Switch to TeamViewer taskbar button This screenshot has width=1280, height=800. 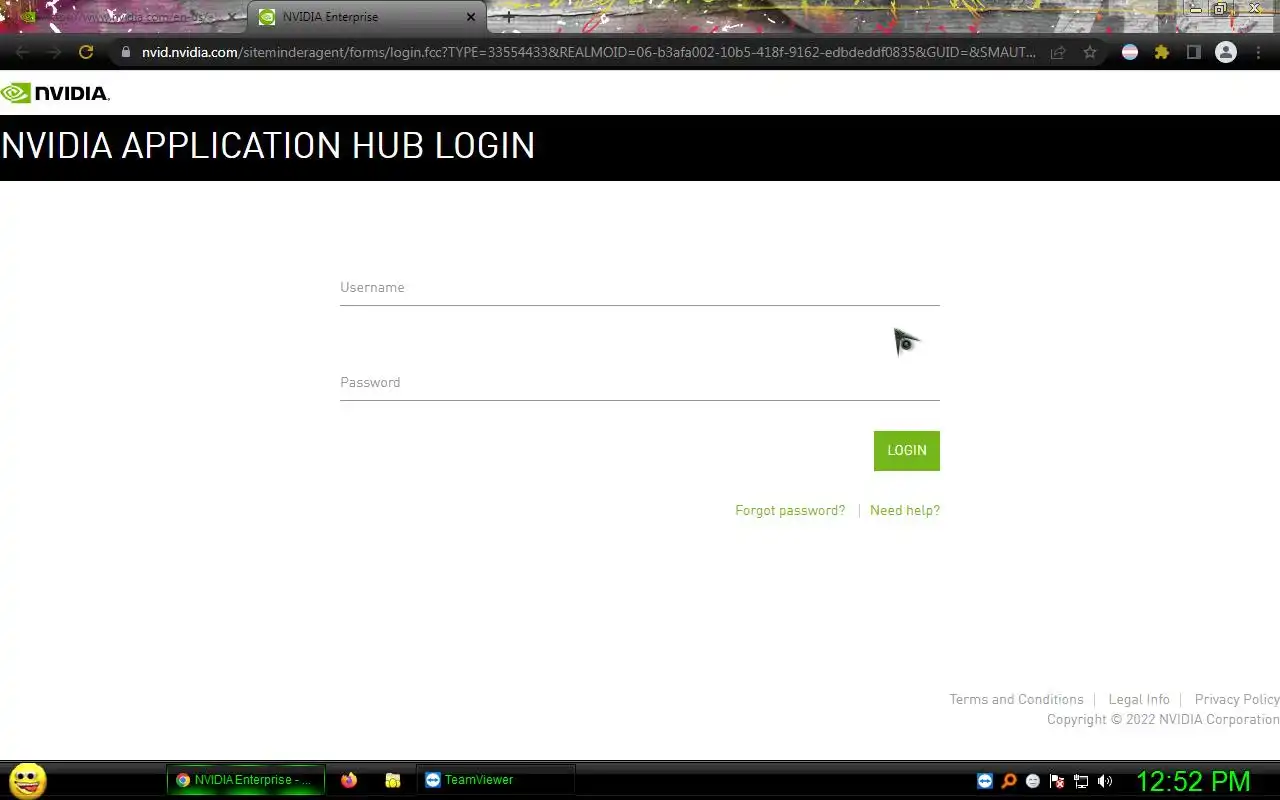click(496, 780)
